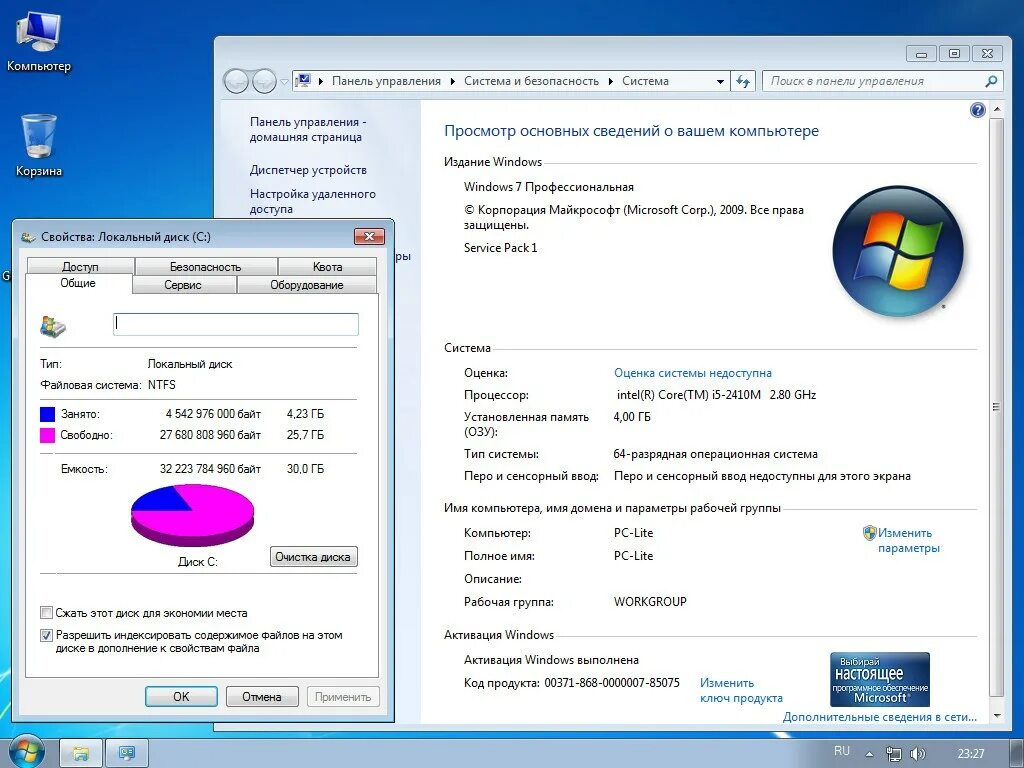Image resolution: width=1024 pixels, height=768 pixels.
Task: Close the disk properties dialog
Action: 369,236
